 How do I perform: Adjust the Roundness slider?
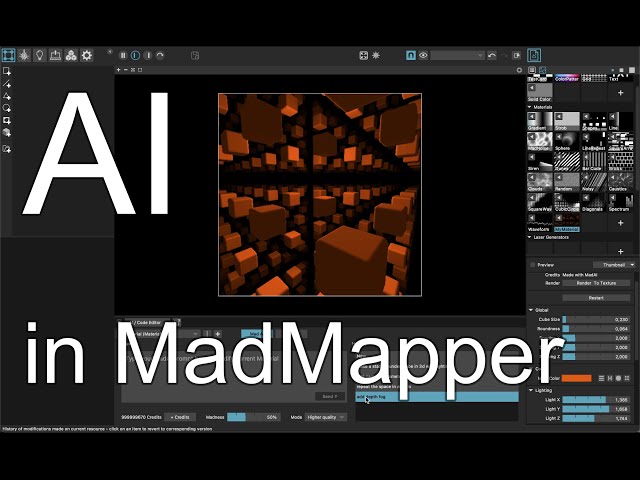[x=596, y=329]
